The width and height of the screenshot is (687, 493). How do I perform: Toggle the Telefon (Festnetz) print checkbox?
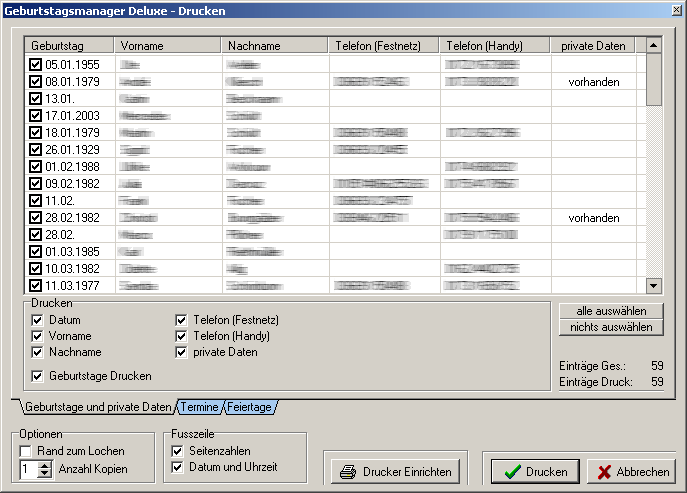point(181,320)
